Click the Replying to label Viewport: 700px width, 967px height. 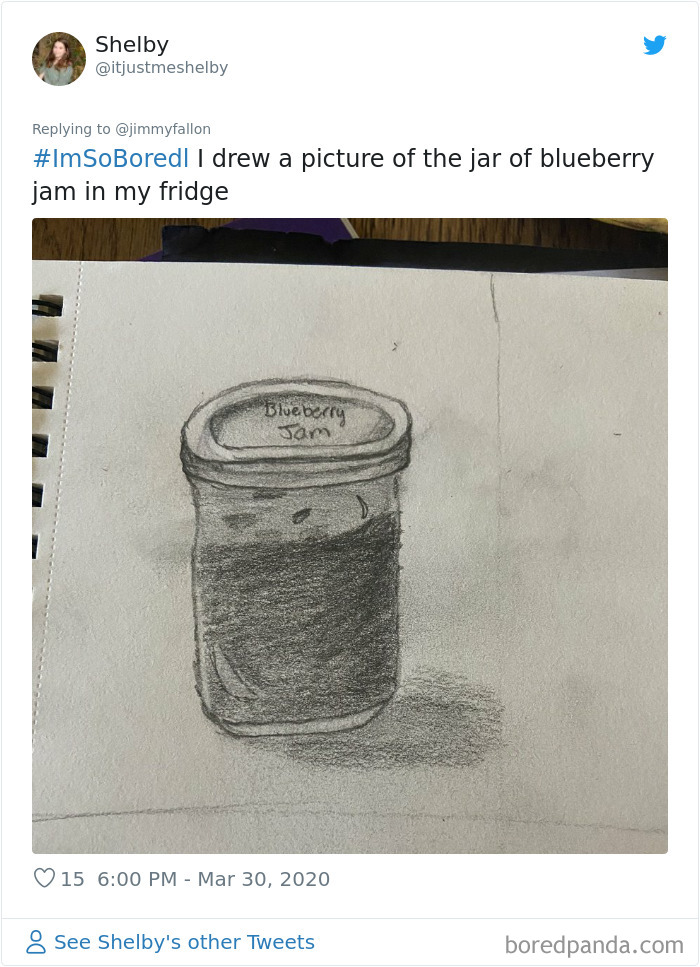point(71,129)
